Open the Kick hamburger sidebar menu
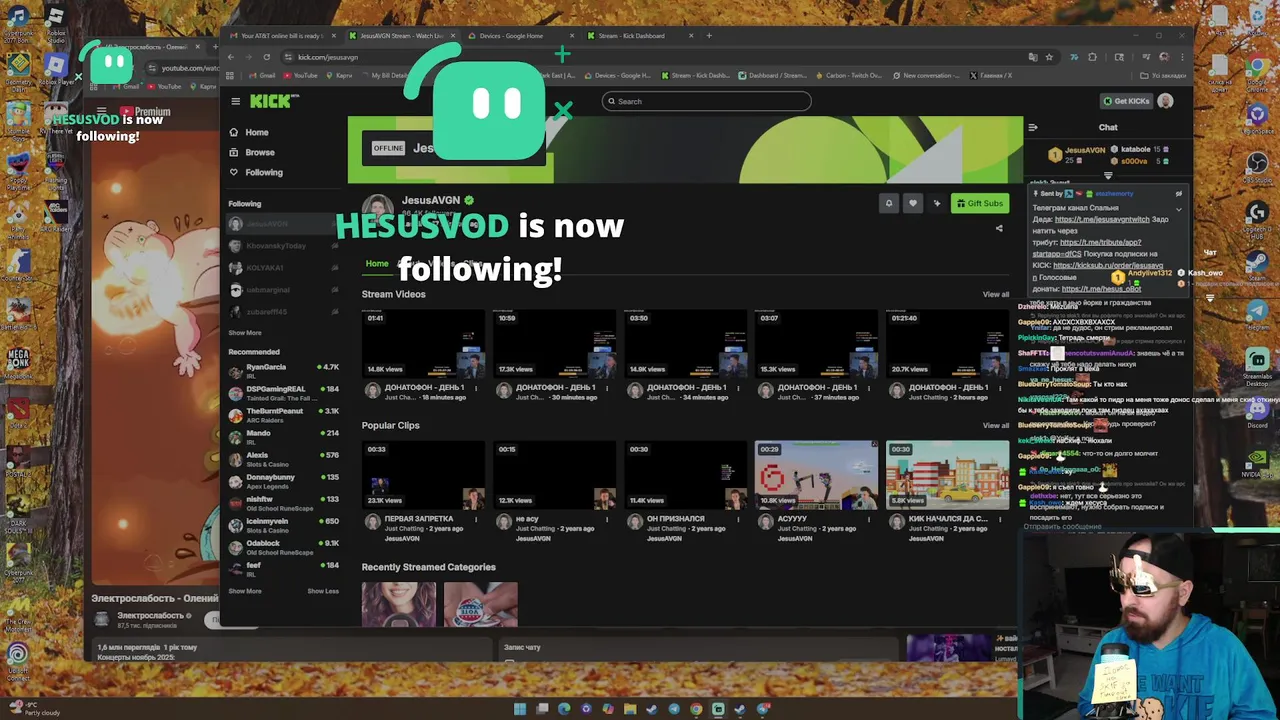 [x=235, y=101]
